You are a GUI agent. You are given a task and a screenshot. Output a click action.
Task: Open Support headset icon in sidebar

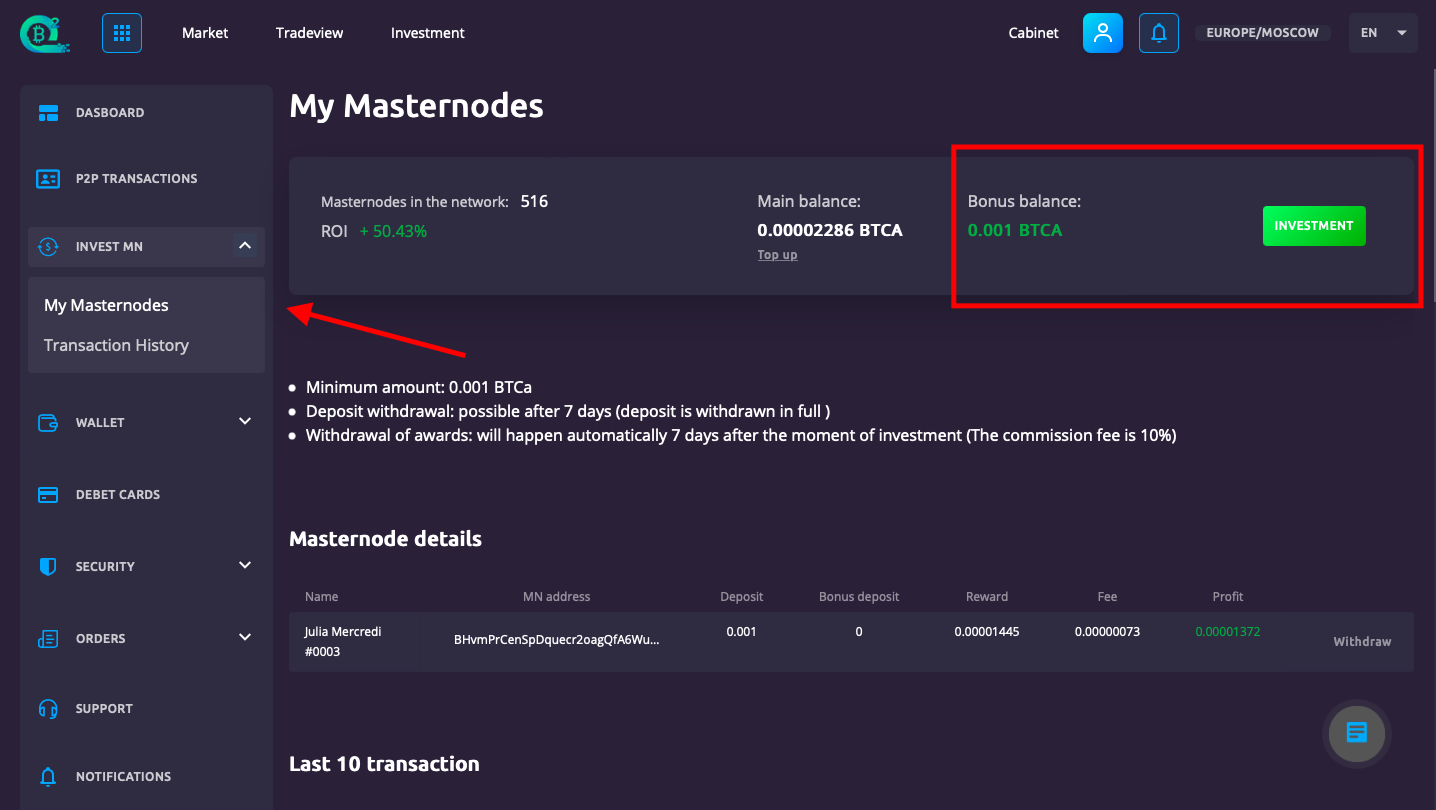point(48,709)
